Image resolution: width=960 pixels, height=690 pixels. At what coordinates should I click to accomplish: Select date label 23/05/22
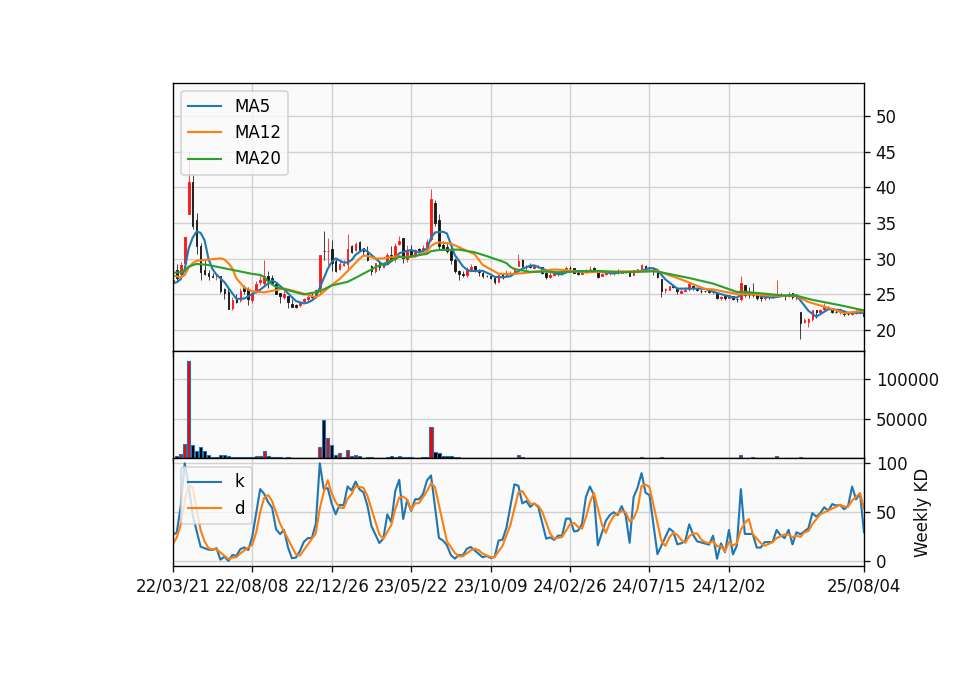click(x=411, y=586)
